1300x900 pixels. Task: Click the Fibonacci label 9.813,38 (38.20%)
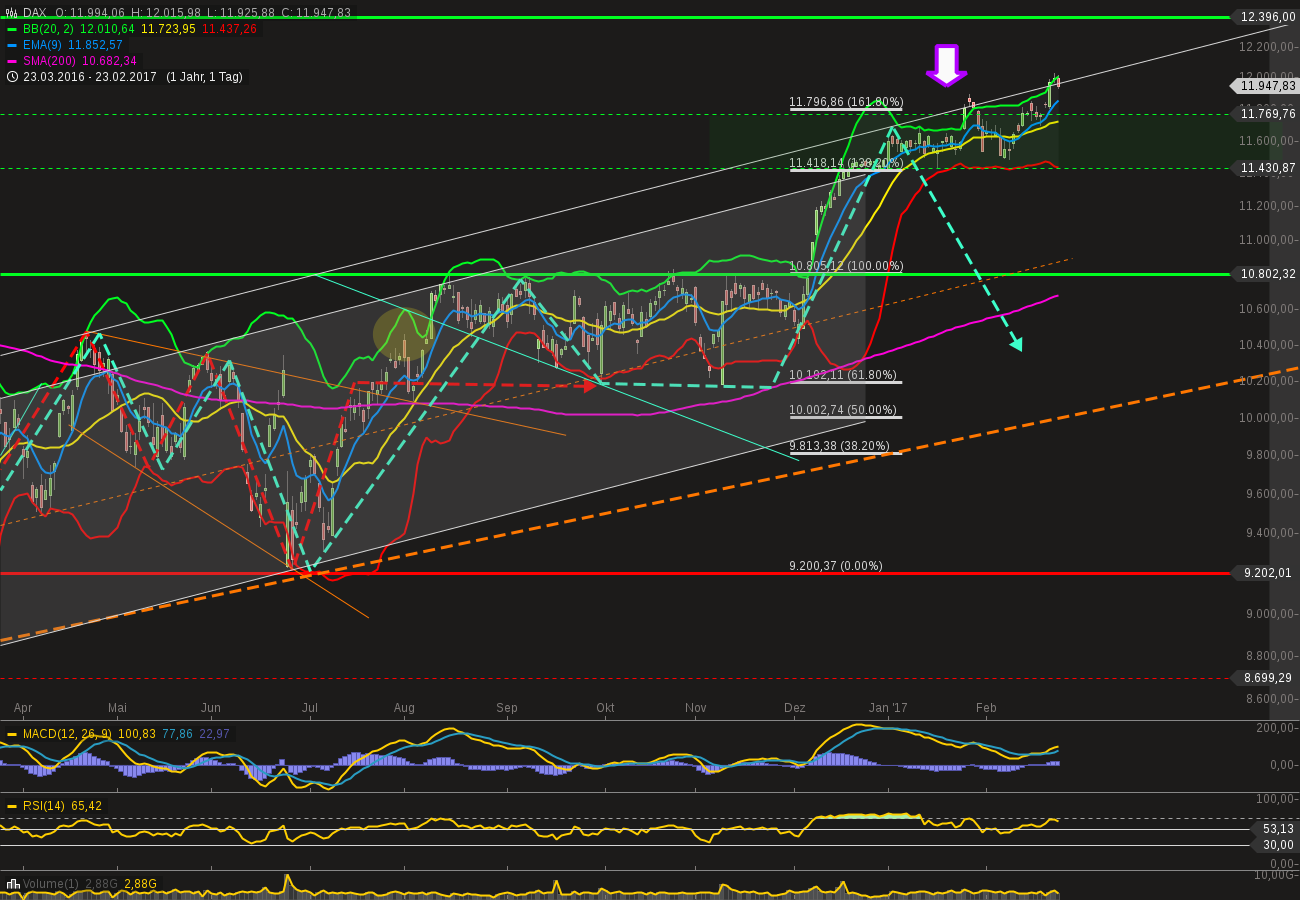click(839, 447)
